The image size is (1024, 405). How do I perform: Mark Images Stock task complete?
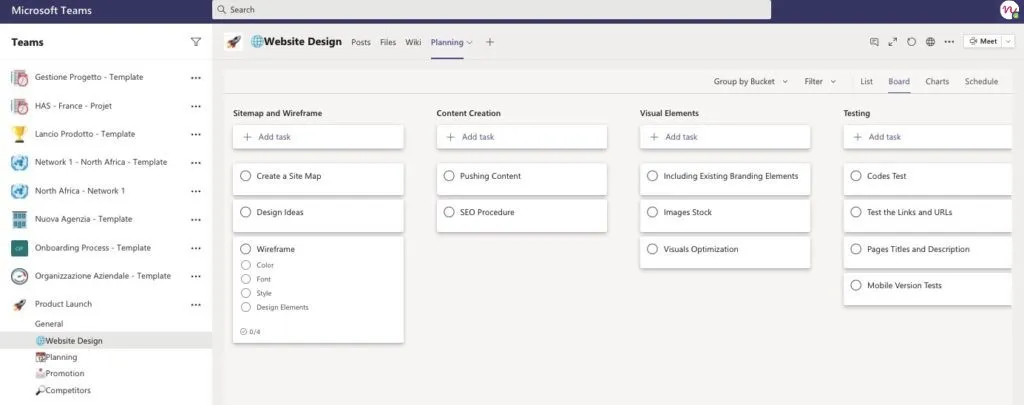[x=652, y=212]
